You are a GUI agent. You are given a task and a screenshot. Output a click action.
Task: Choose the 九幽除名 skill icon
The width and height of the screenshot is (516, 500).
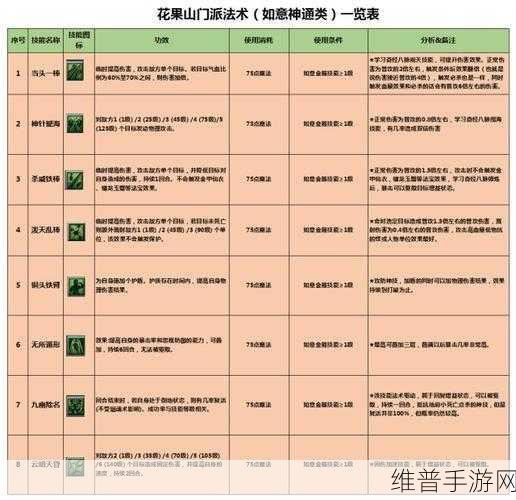(75, 406)
